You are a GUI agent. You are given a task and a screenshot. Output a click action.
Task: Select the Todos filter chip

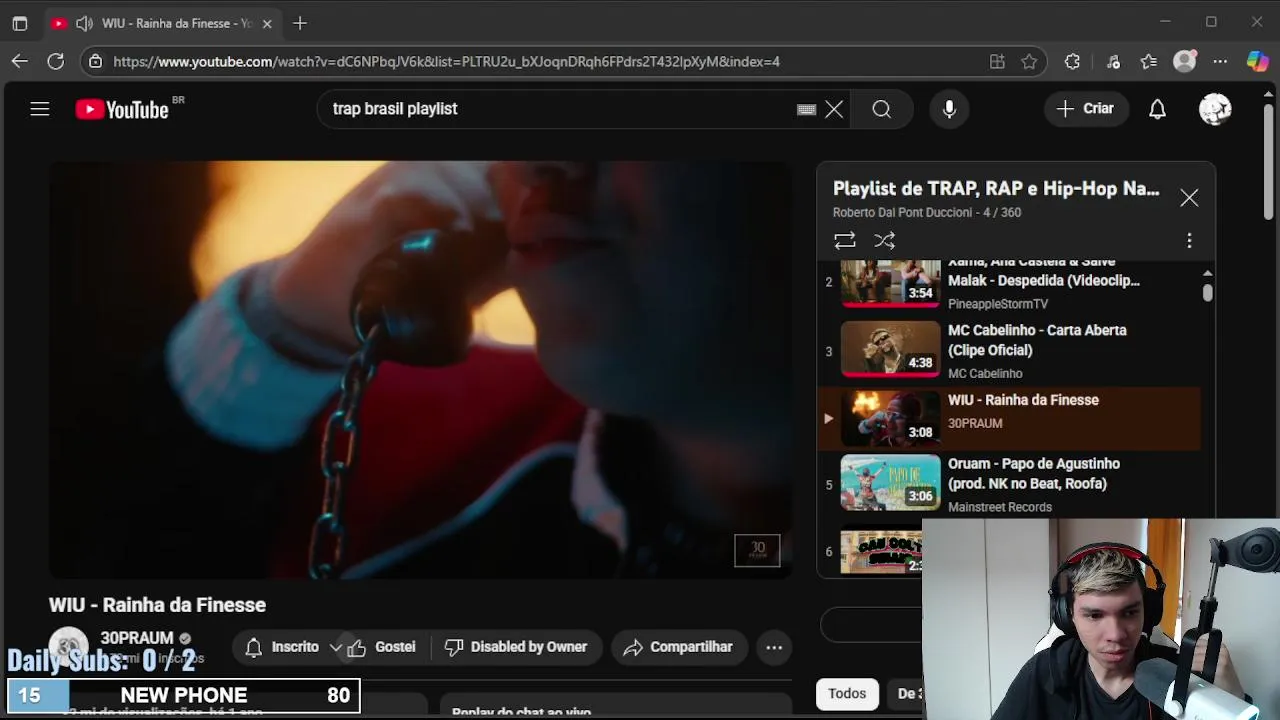[x=846, y=693]
